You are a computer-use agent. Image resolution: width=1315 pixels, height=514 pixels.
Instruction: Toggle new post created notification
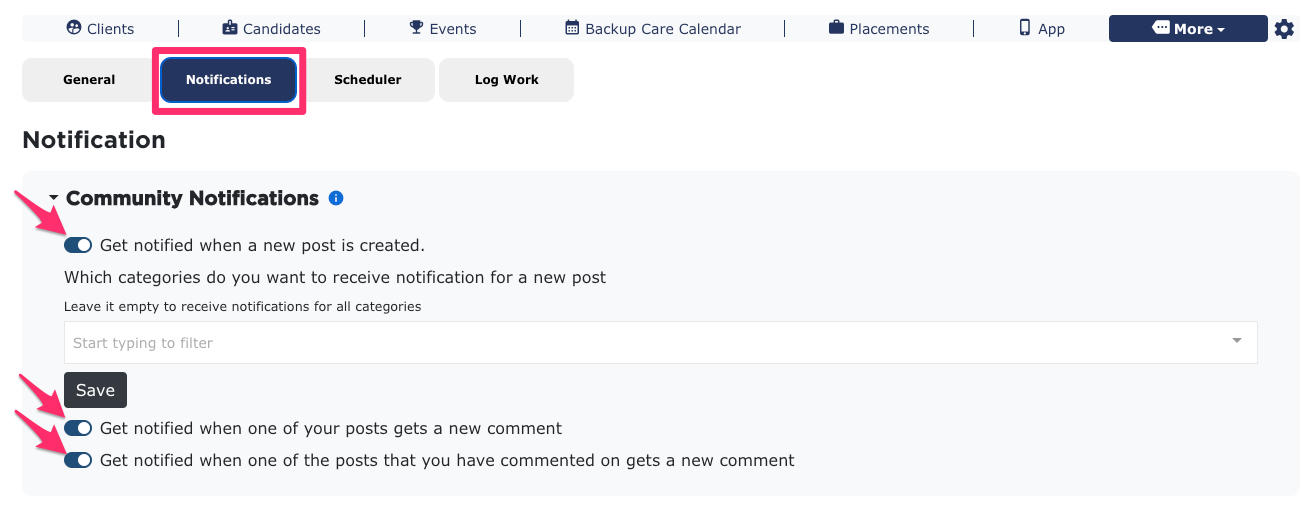[78, 245]
